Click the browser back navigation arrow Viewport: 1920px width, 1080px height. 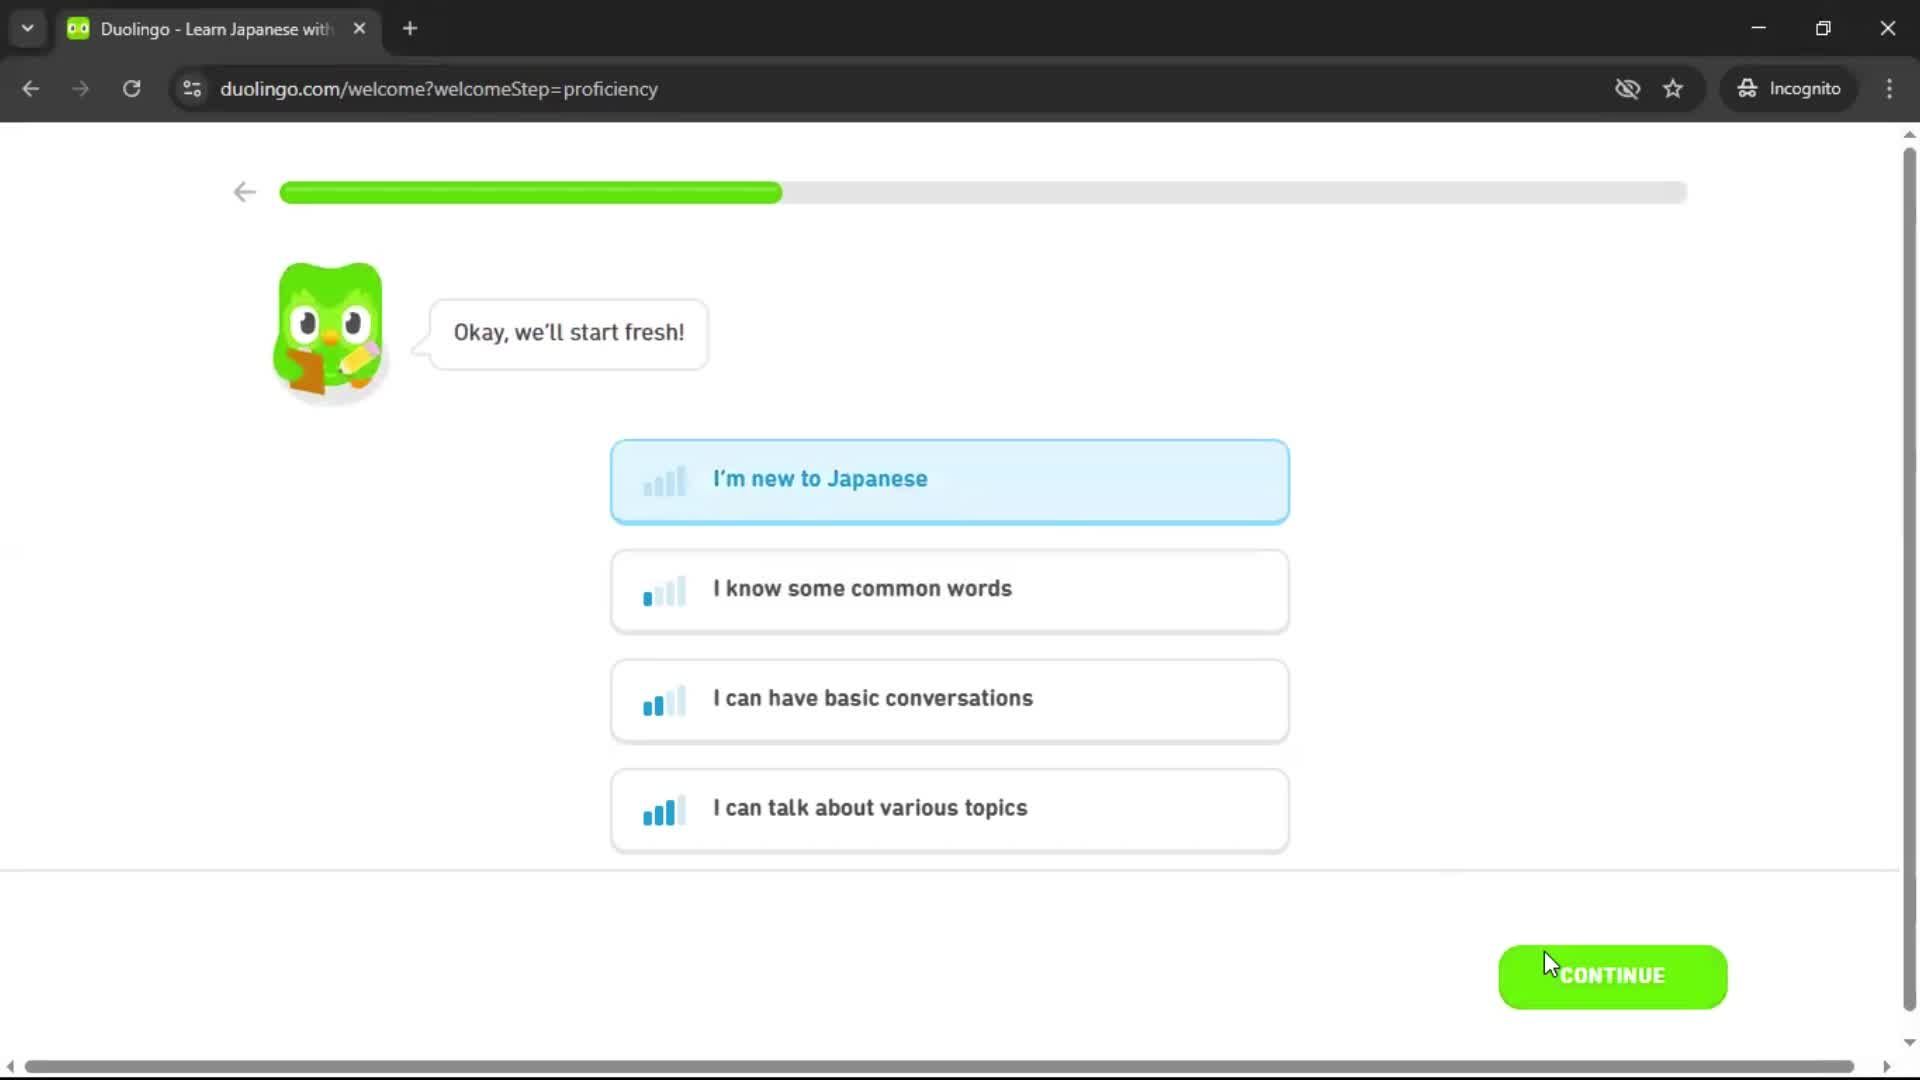[x=30, y=88]
